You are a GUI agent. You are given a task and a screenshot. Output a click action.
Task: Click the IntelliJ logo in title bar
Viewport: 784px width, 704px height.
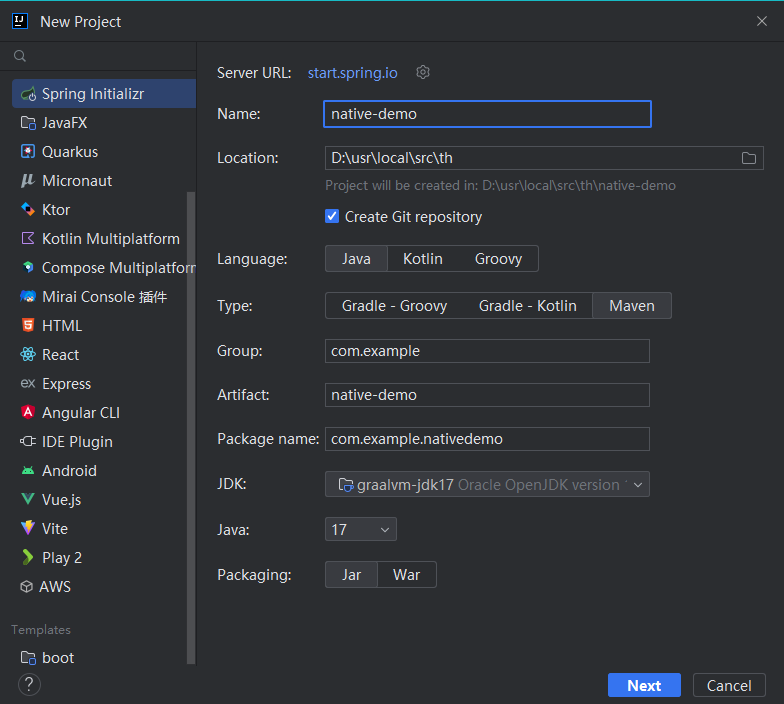tap(20, 22)
